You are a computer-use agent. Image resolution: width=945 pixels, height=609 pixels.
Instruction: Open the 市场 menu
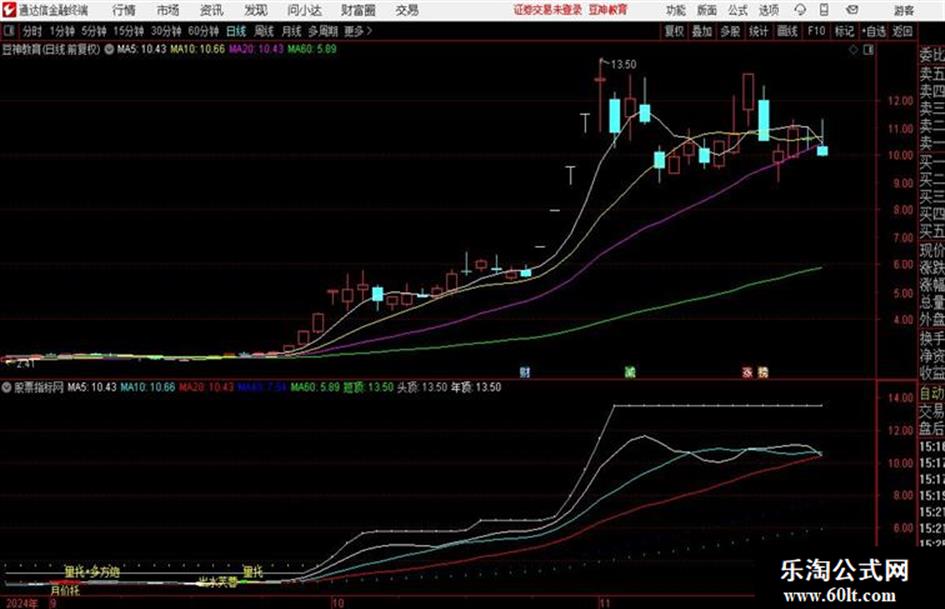pyautogui.click(x=168, y=10)
